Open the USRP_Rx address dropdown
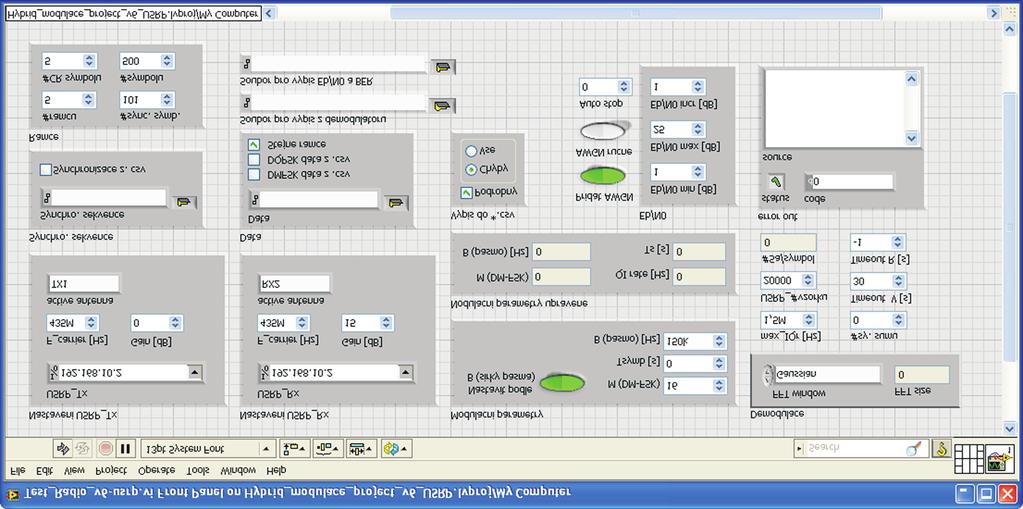 point(405,373)
